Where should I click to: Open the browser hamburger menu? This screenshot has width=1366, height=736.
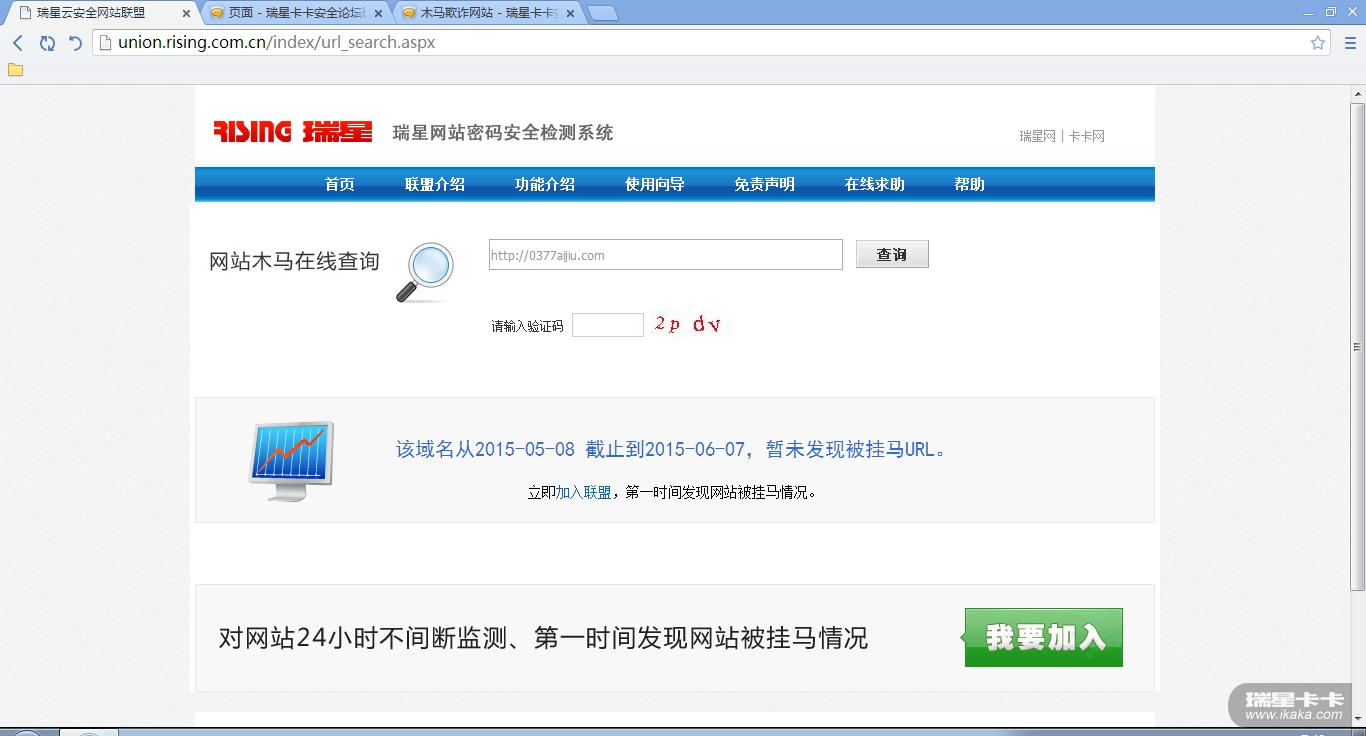coord(1349,43)
